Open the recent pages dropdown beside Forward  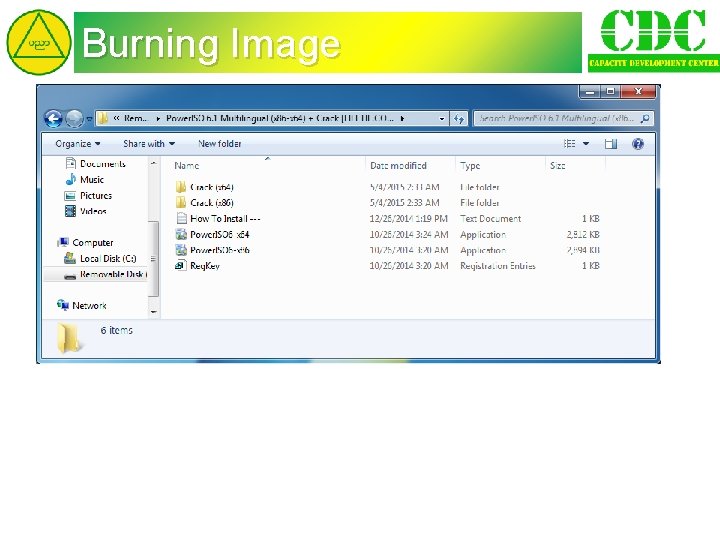point(89,119)
